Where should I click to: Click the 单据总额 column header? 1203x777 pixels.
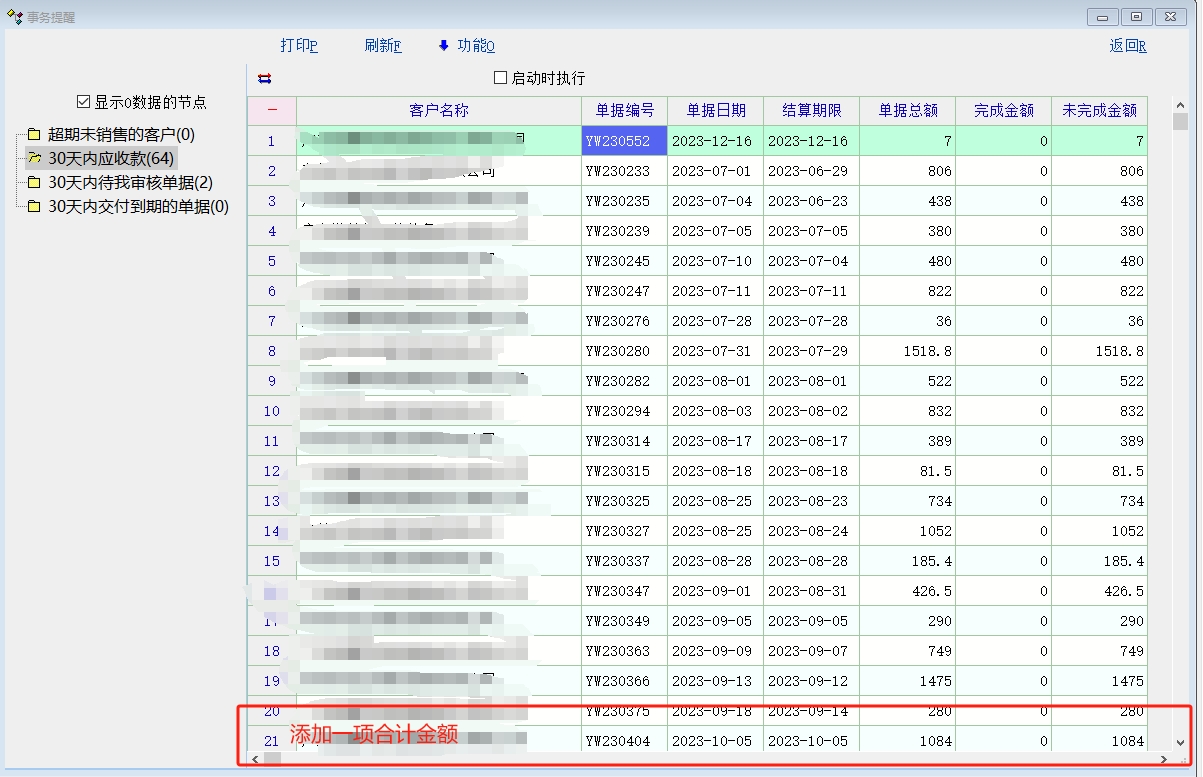click(907, 110)
